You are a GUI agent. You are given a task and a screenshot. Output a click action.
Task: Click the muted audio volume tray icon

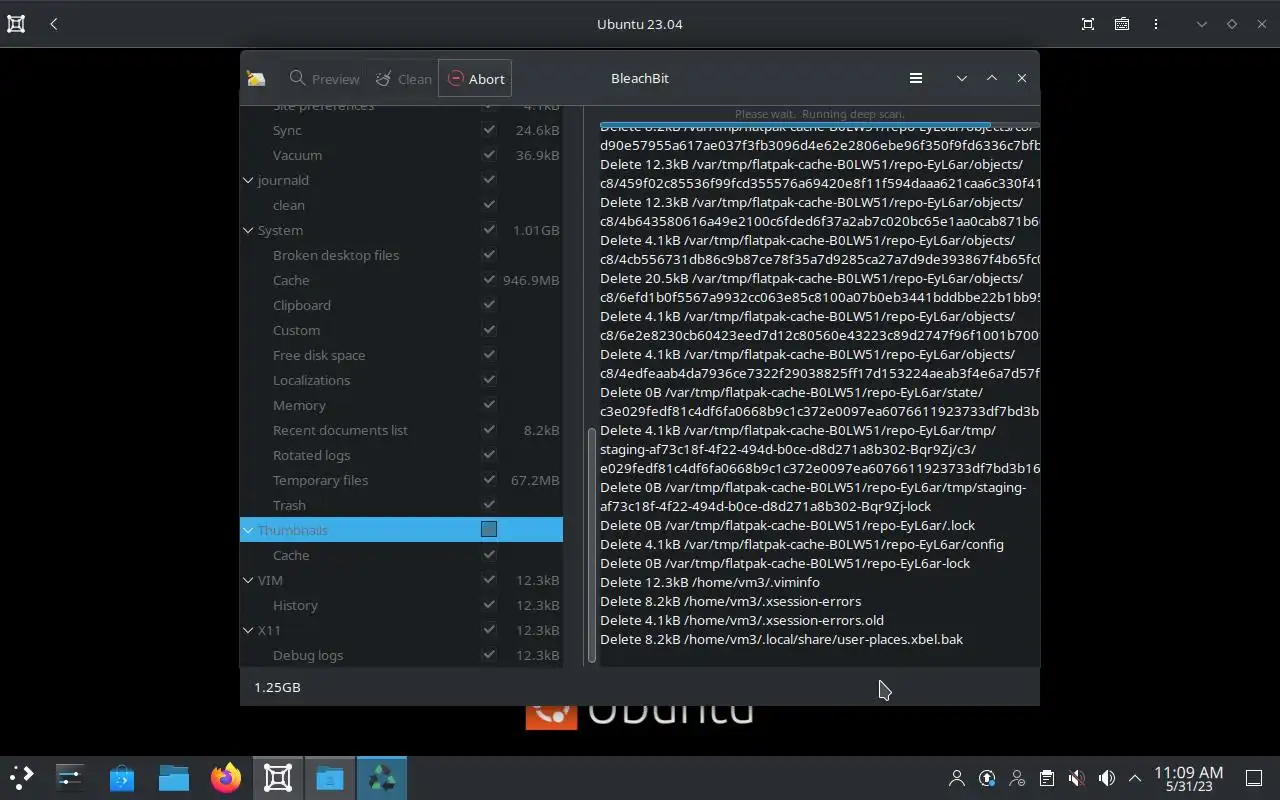[1076, 778]
